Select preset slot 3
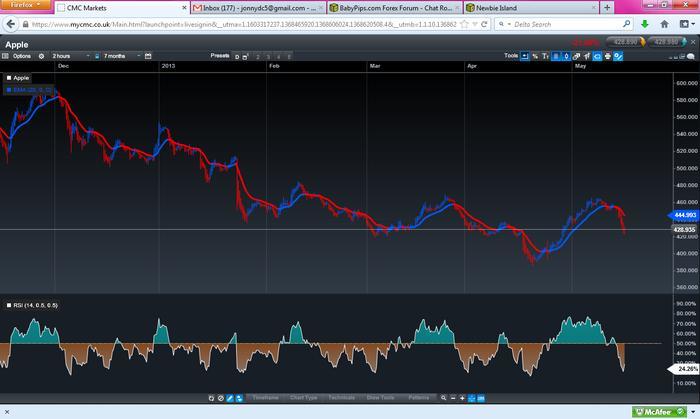The height and width of the screenshot is (419, 700). [x=268, y=57]
